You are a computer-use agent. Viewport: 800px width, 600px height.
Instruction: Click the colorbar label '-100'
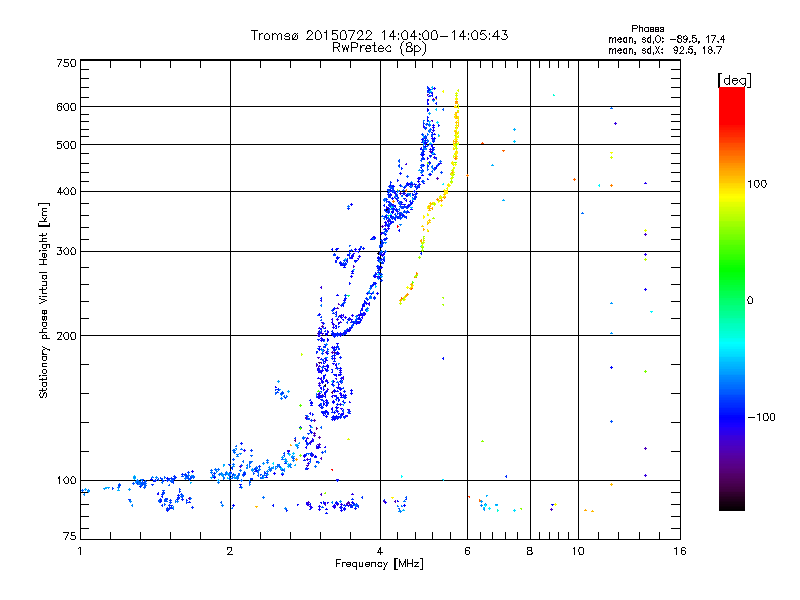(x=761, y=417)
